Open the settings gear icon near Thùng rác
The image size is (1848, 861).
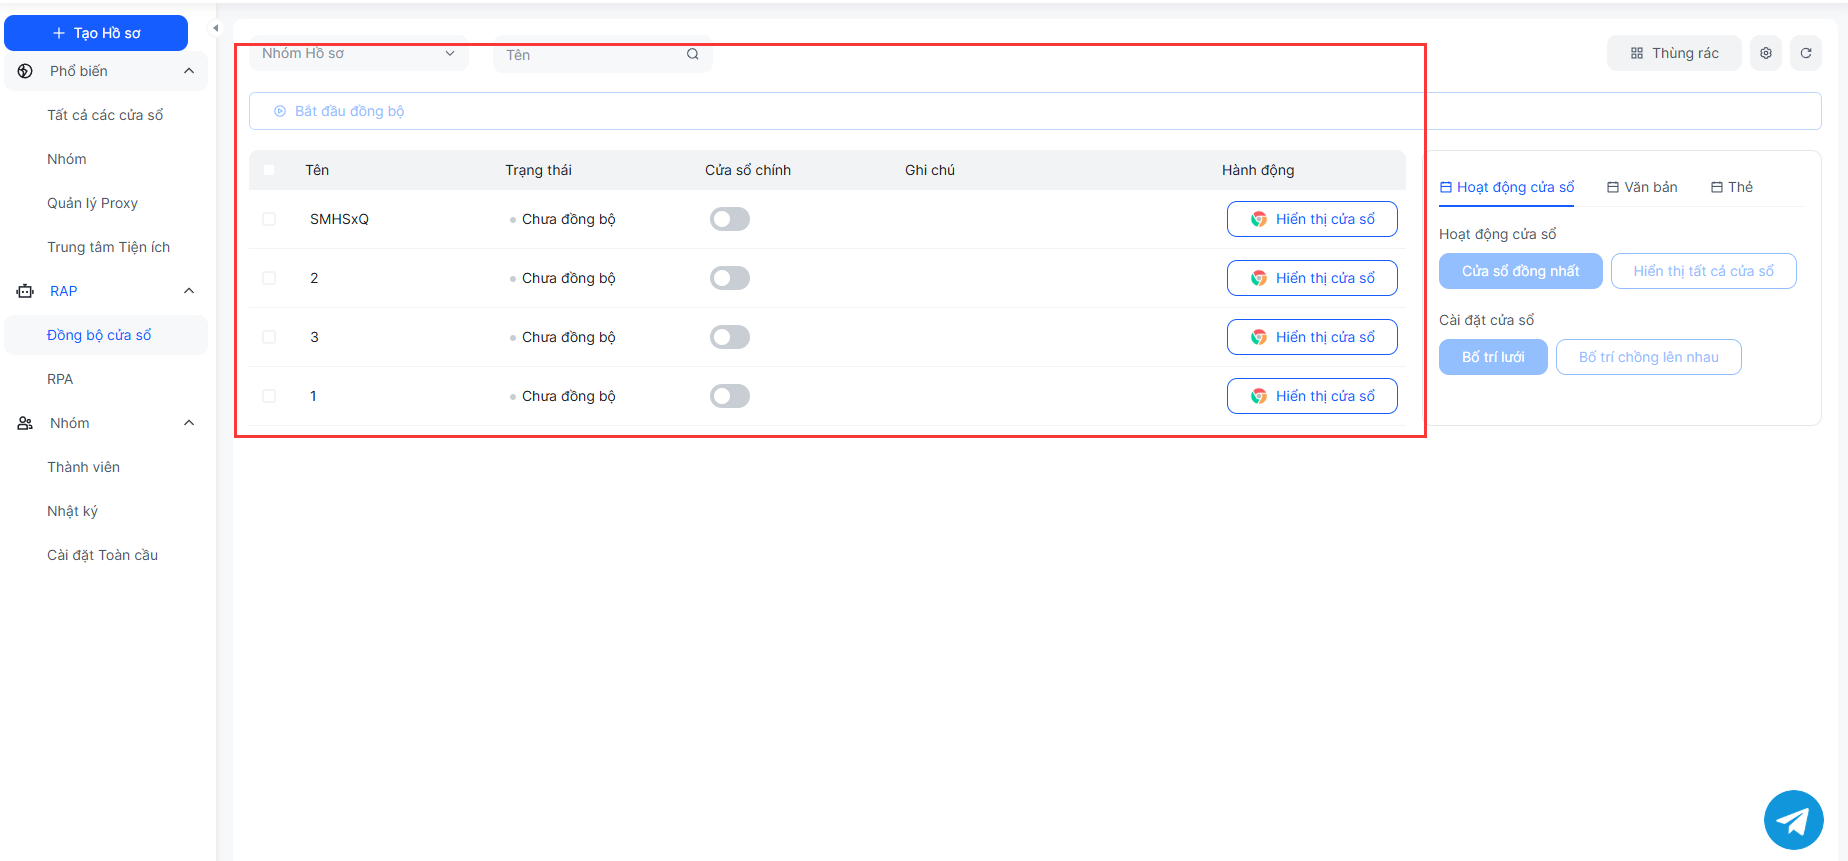click(1766, 53)
